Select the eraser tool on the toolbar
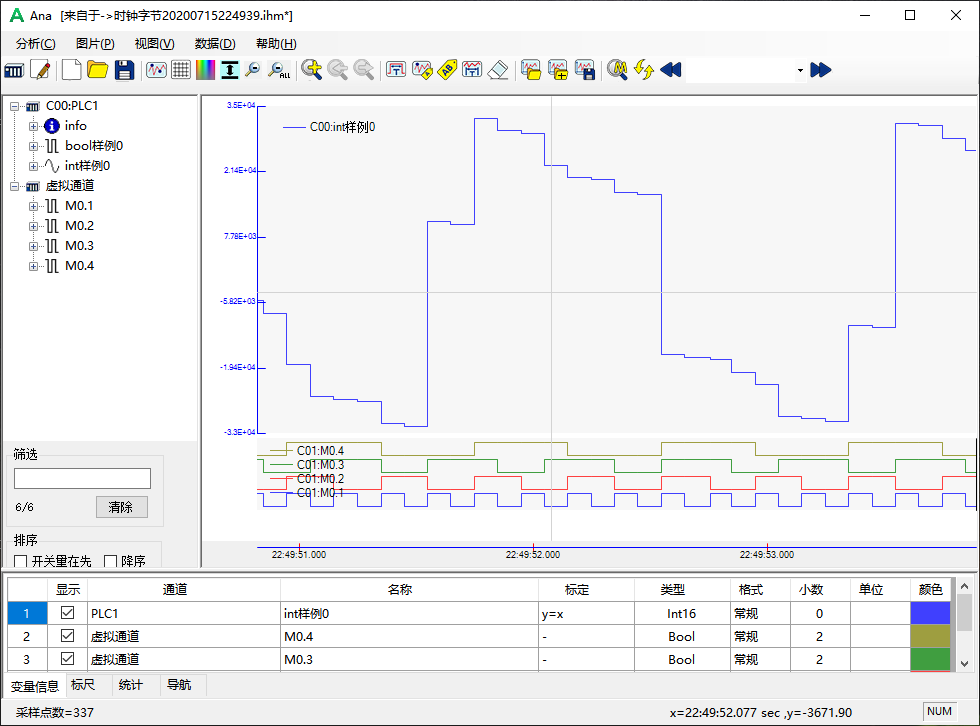Image resolution: width=980 pixels, height=726 pixels. [497, 70]
